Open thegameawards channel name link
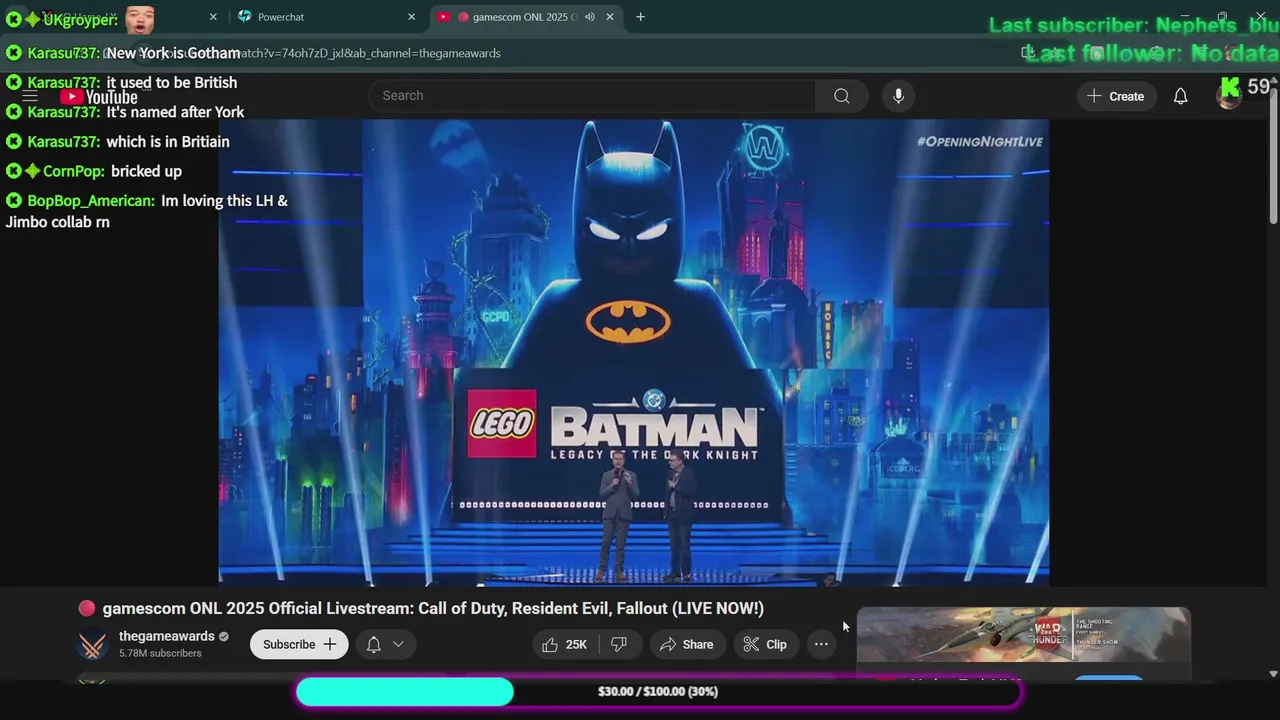 point(167,637)
